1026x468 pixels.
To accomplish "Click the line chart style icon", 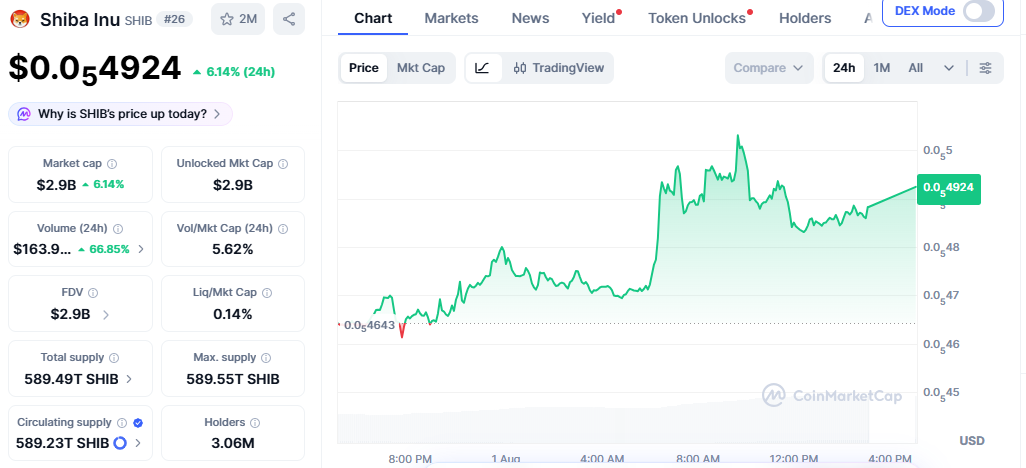I will point(482,68).
